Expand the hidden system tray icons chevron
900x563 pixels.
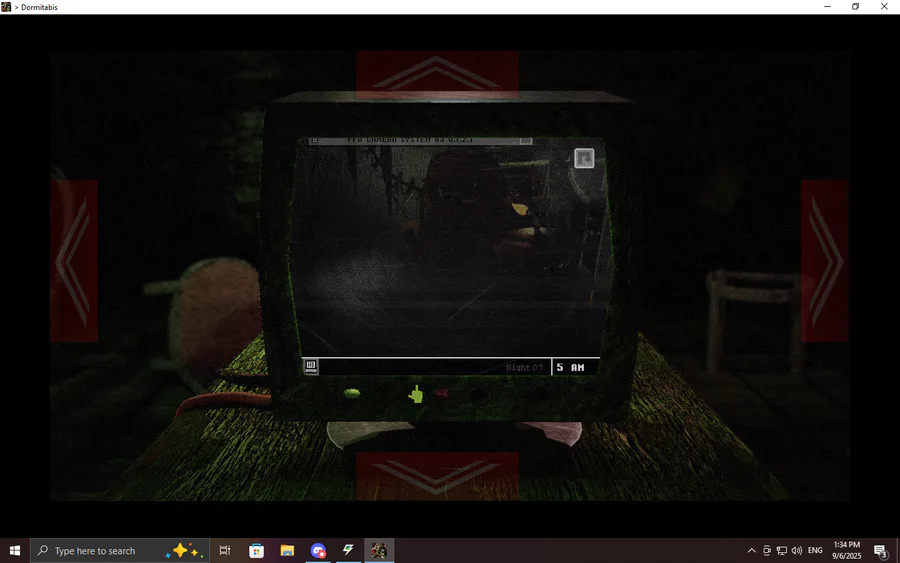(x=751, y=550)
